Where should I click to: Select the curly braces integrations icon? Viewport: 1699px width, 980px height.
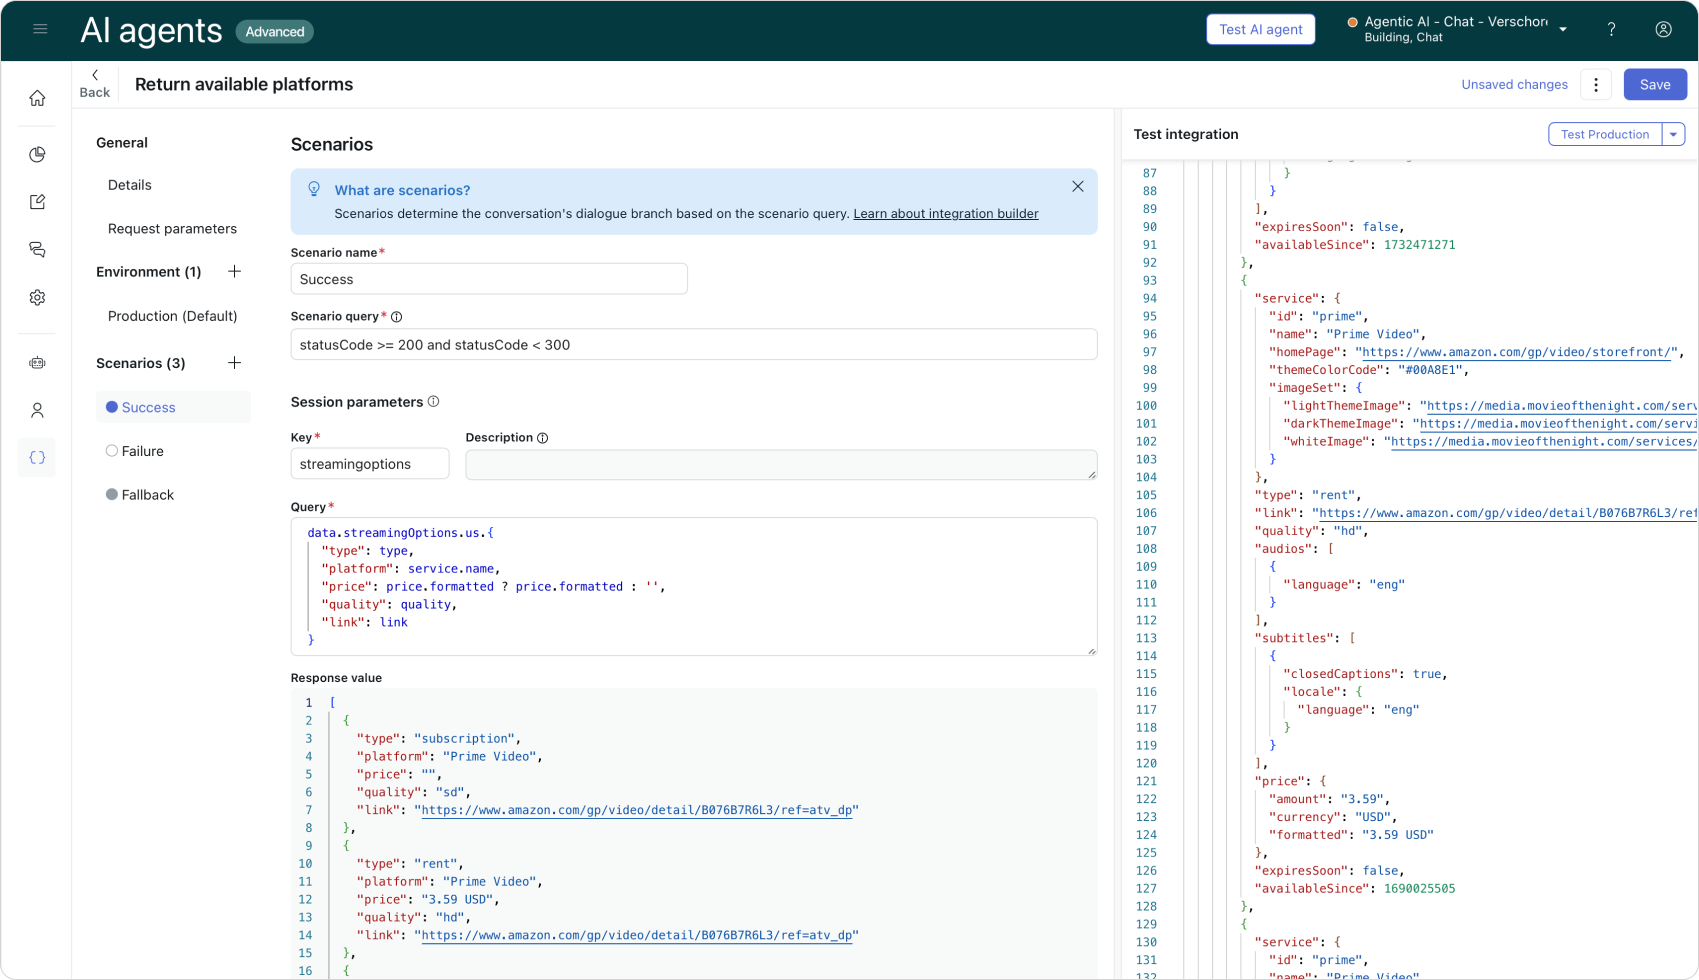[37, 458]
